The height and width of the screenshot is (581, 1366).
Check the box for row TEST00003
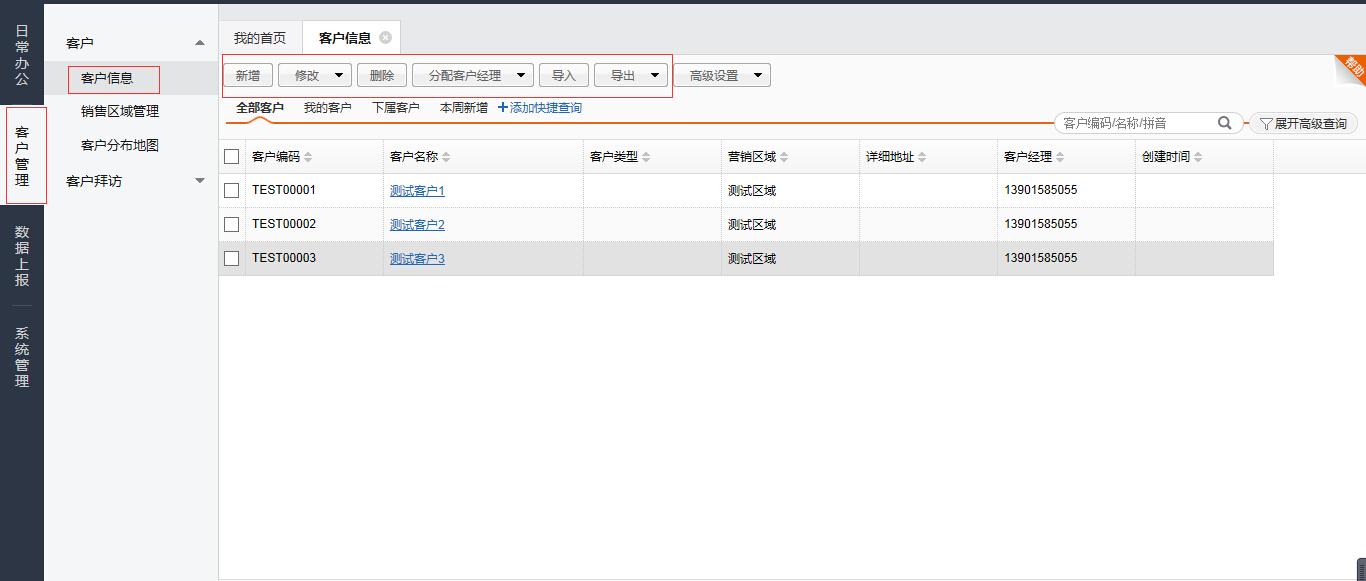(232, 258)
